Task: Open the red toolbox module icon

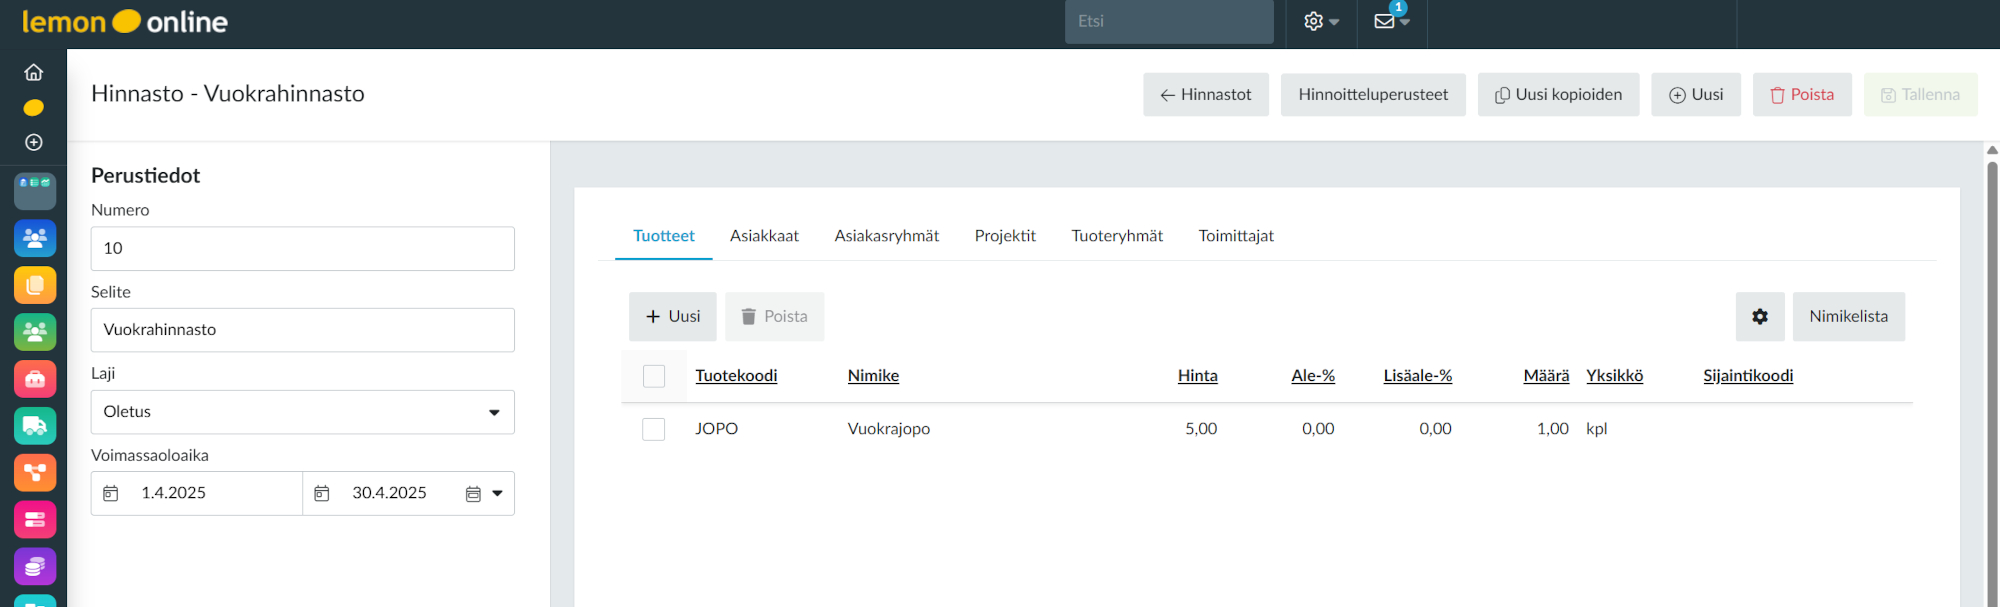Action: tap(35, 379)
